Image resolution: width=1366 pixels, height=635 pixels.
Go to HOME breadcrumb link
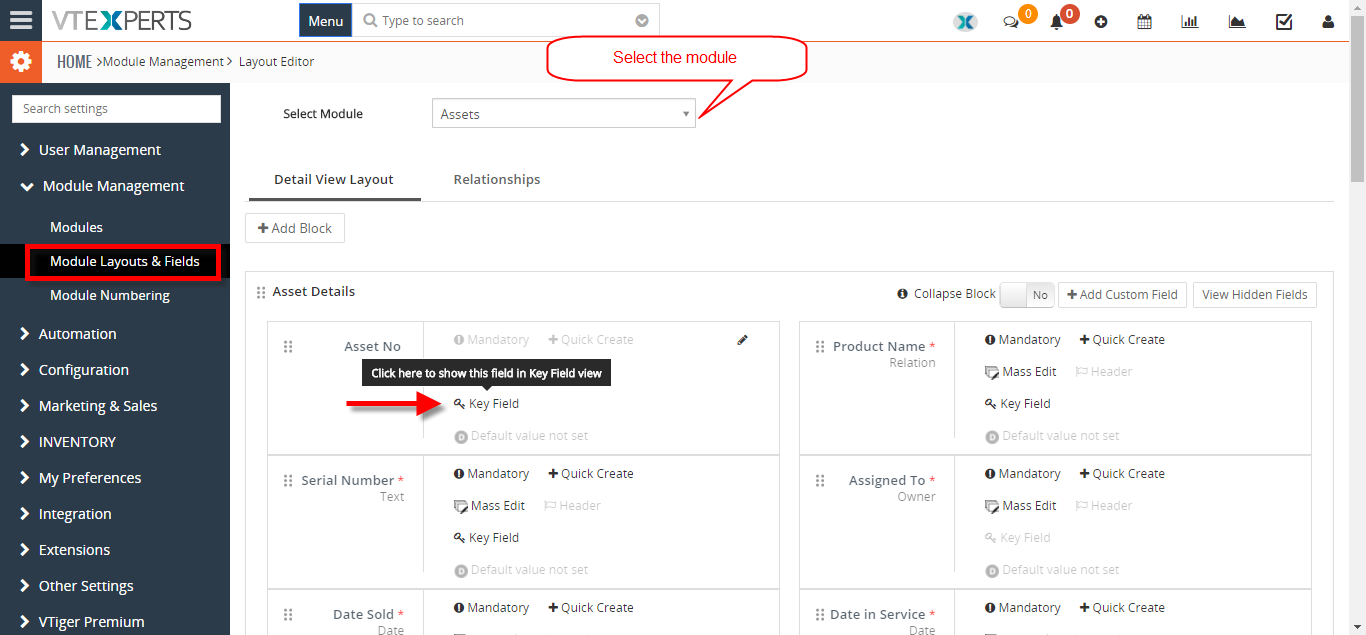tap(74, 62)
